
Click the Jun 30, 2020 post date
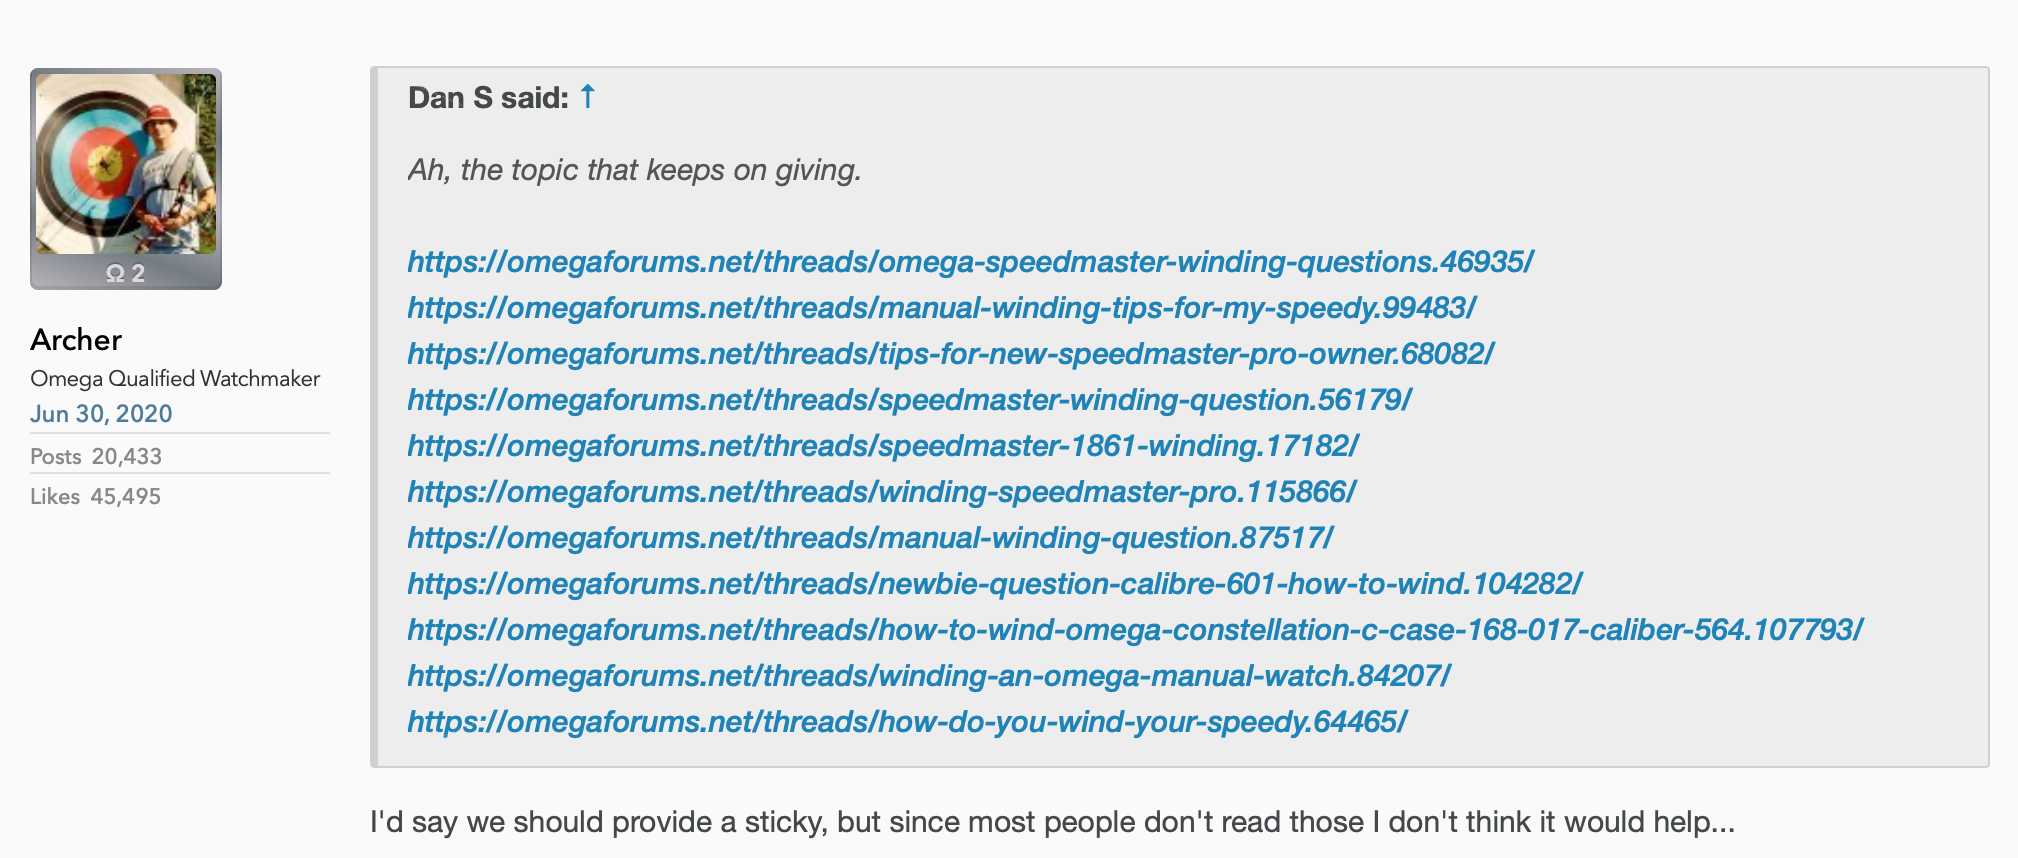[101, 414]
